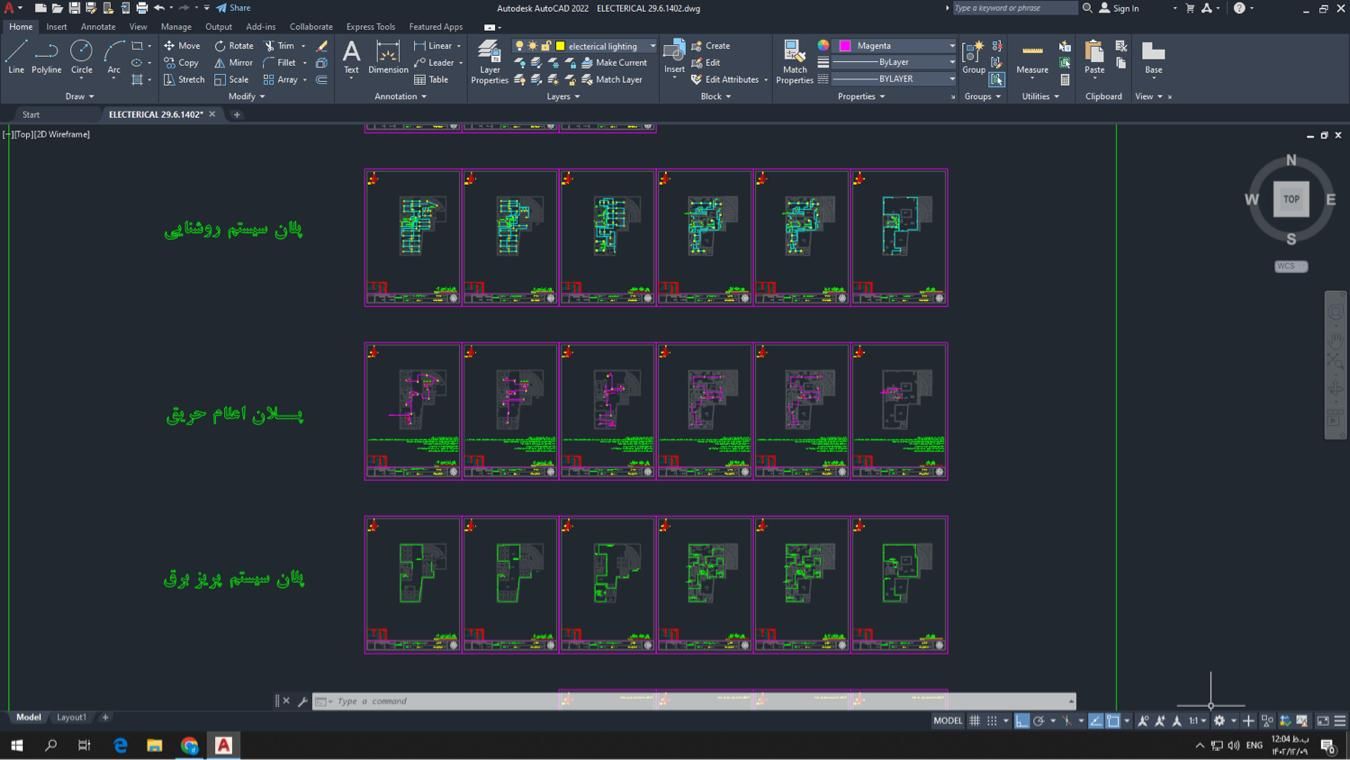Toggle ortho mode in status bar

coord(1022,721)
